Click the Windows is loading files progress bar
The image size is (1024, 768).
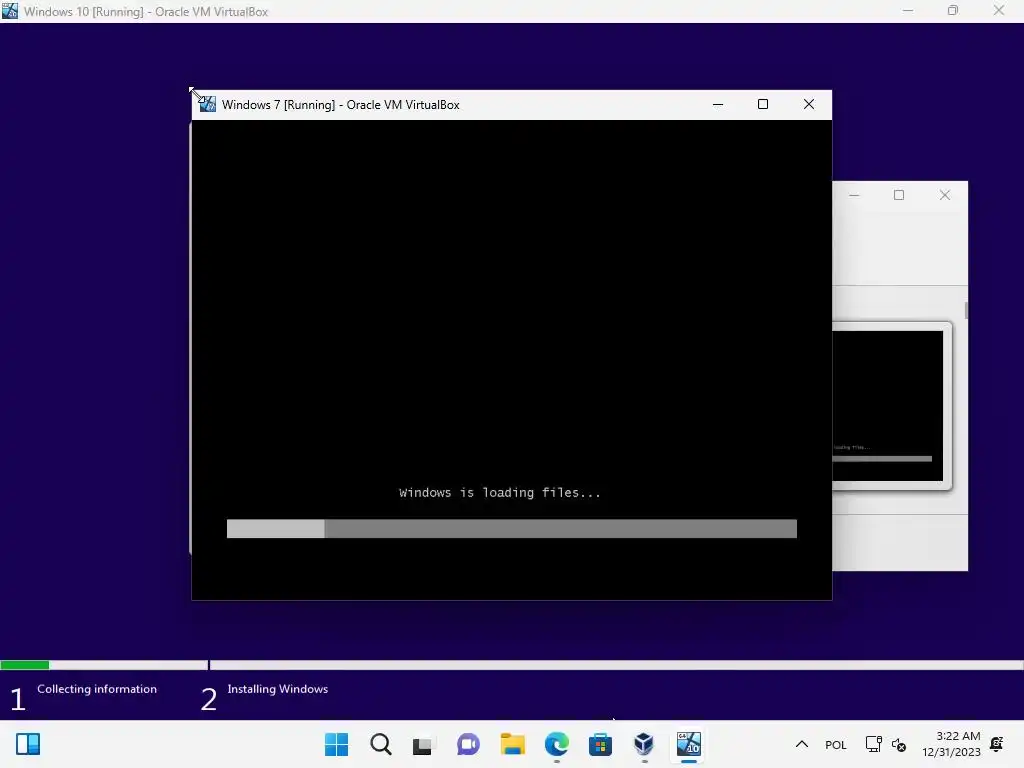(511, 529)
